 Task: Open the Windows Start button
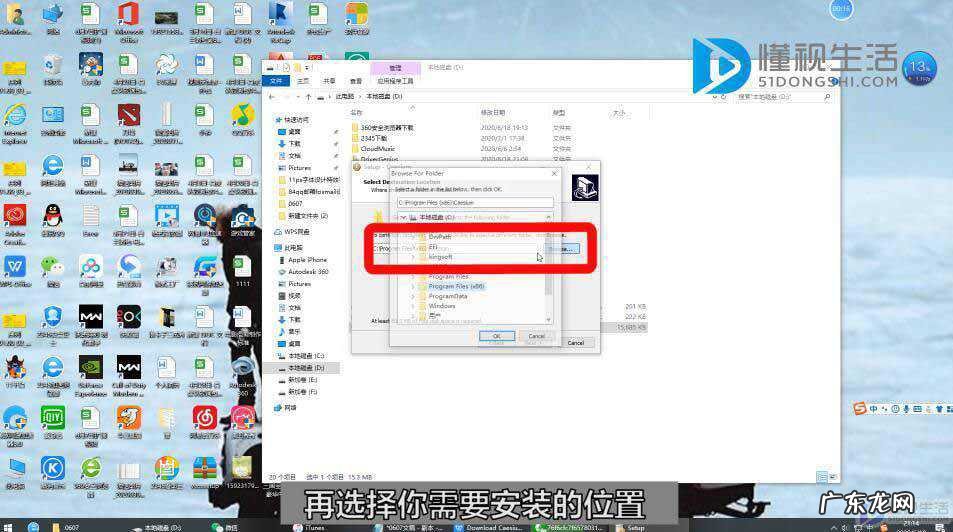(x=8, y=527)
